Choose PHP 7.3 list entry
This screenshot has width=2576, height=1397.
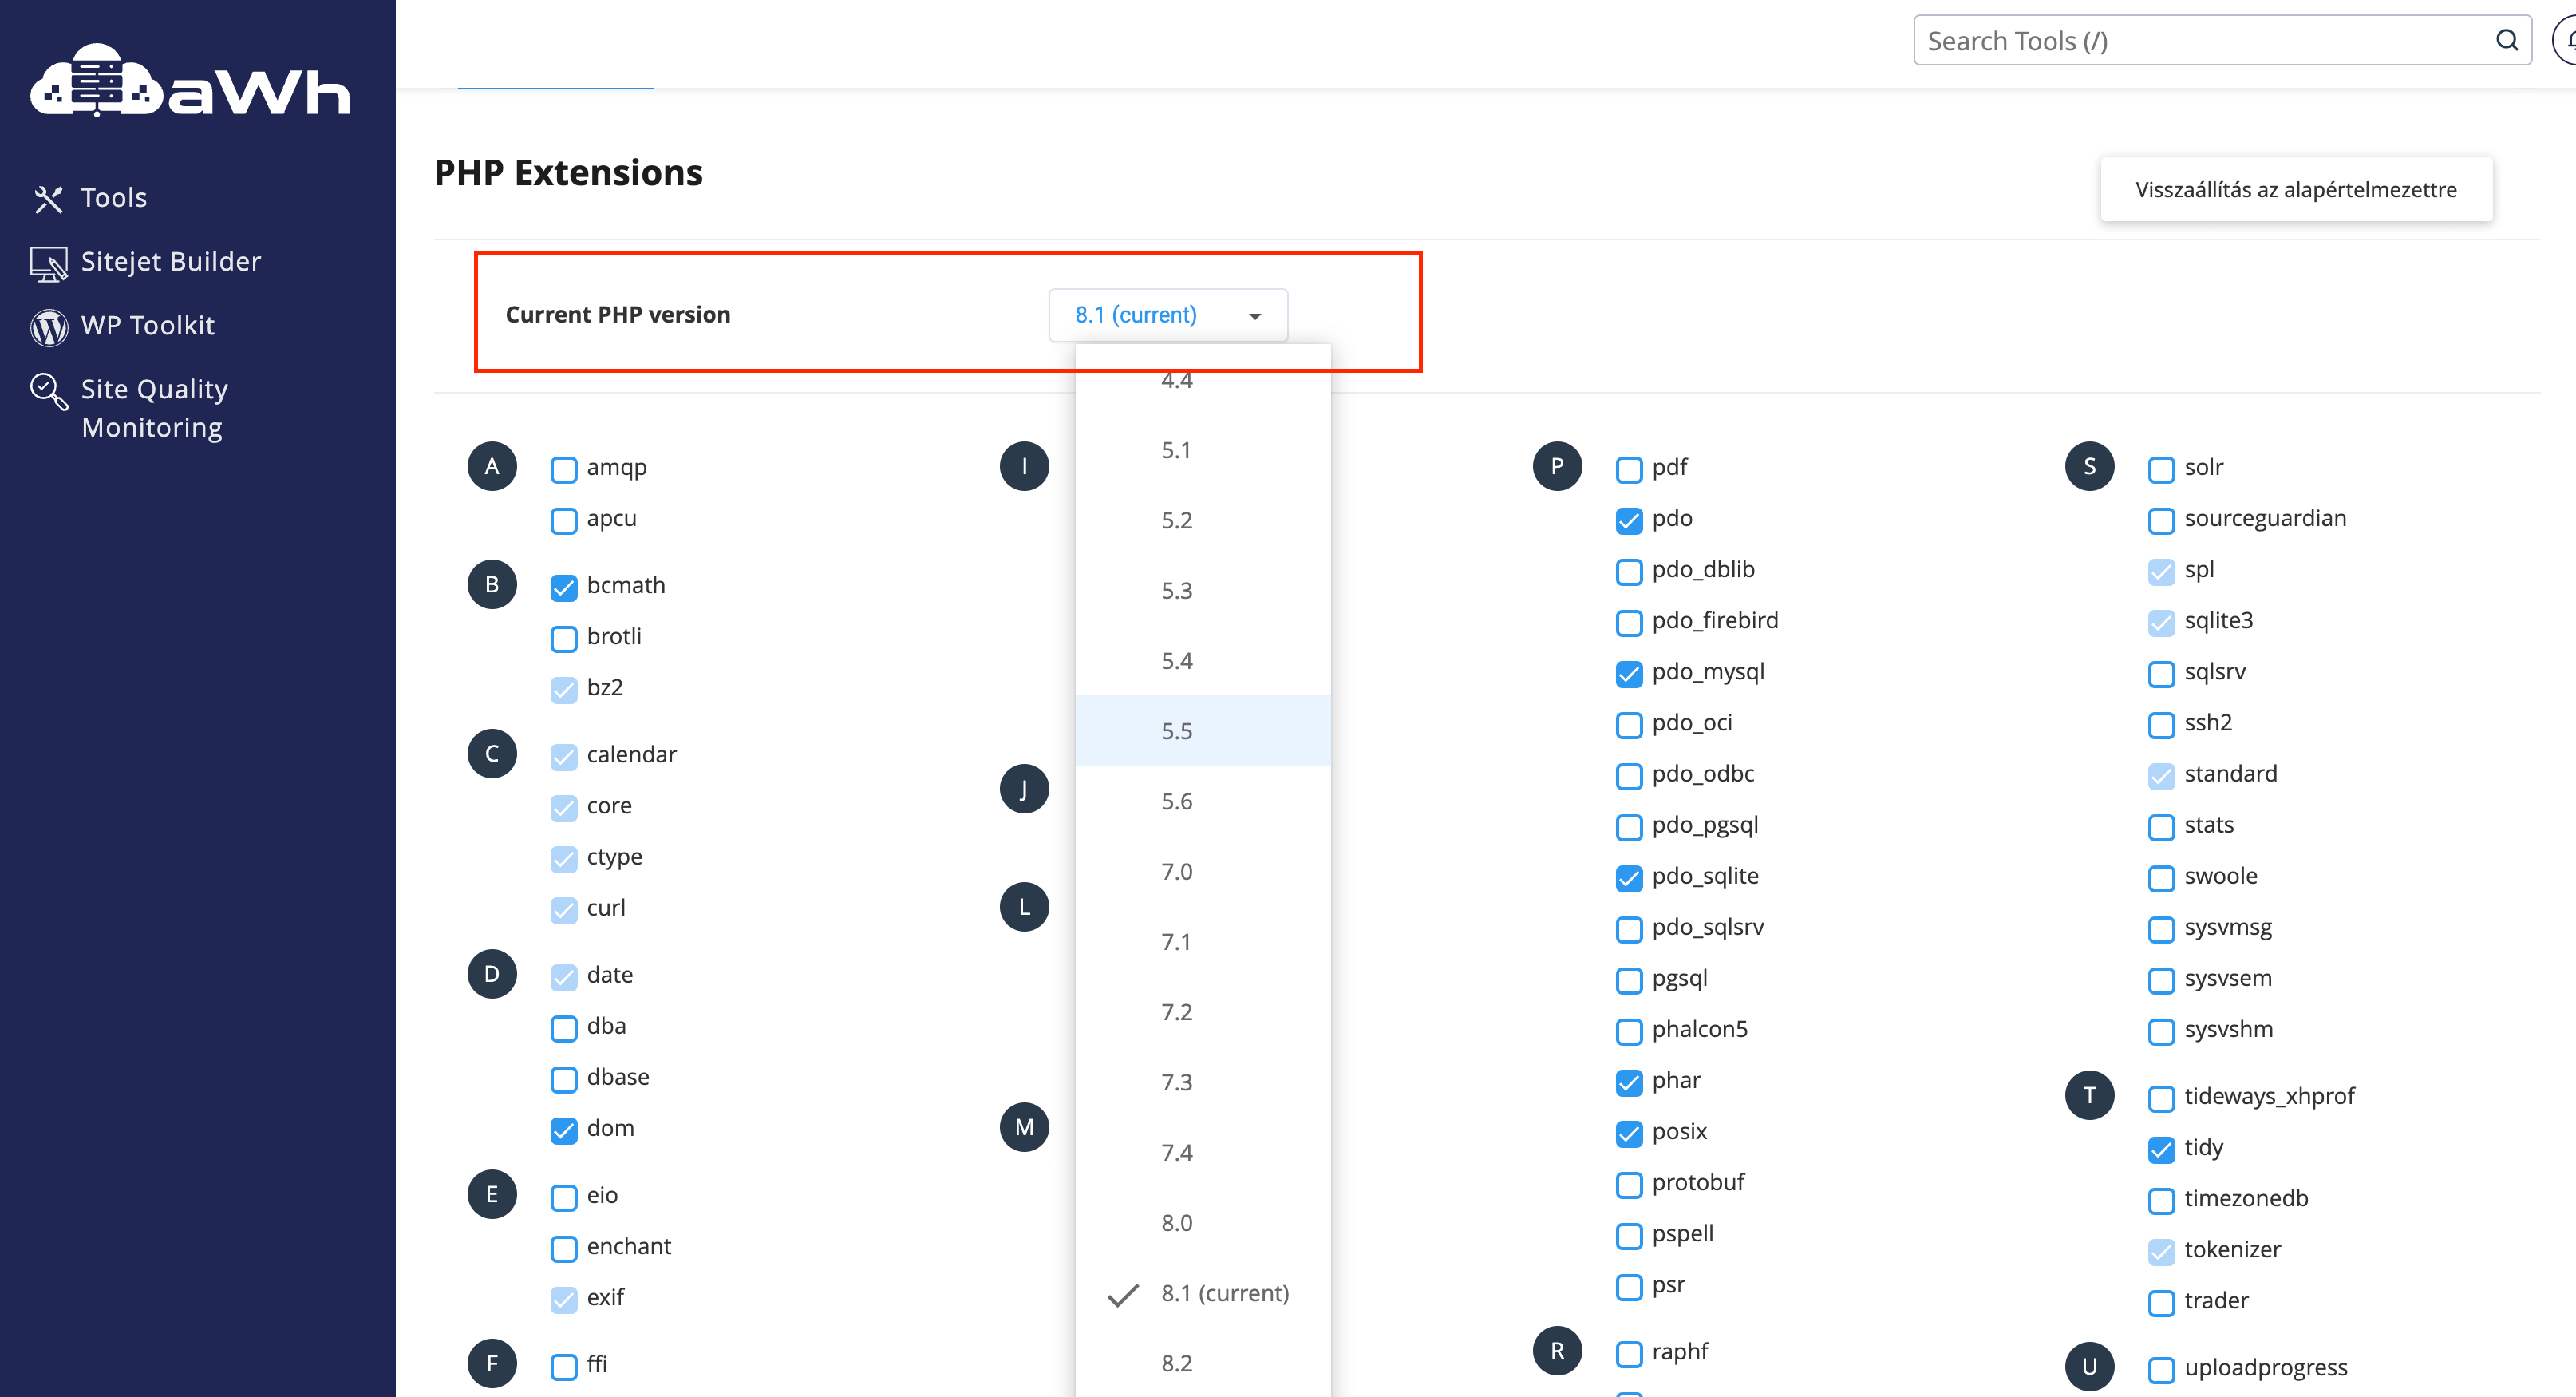click(1202, 1082)
